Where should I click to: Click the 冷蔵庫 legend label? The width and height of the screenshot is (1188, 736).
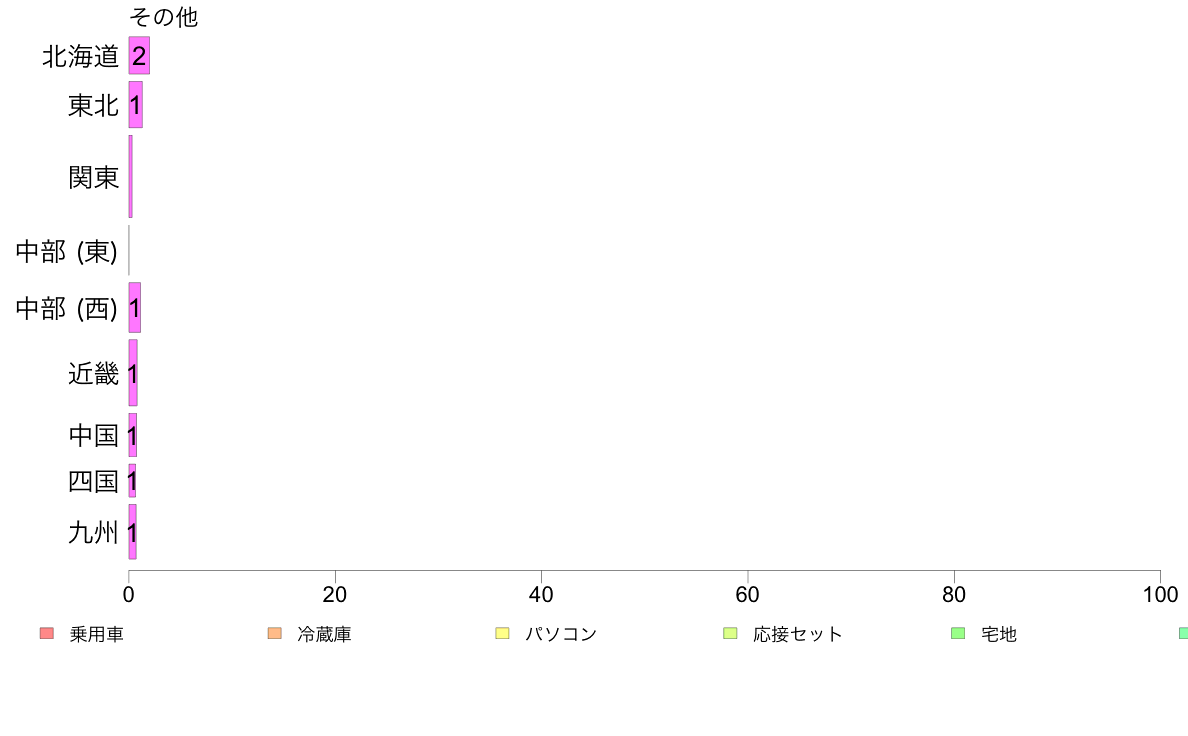(x=324, y=634)
